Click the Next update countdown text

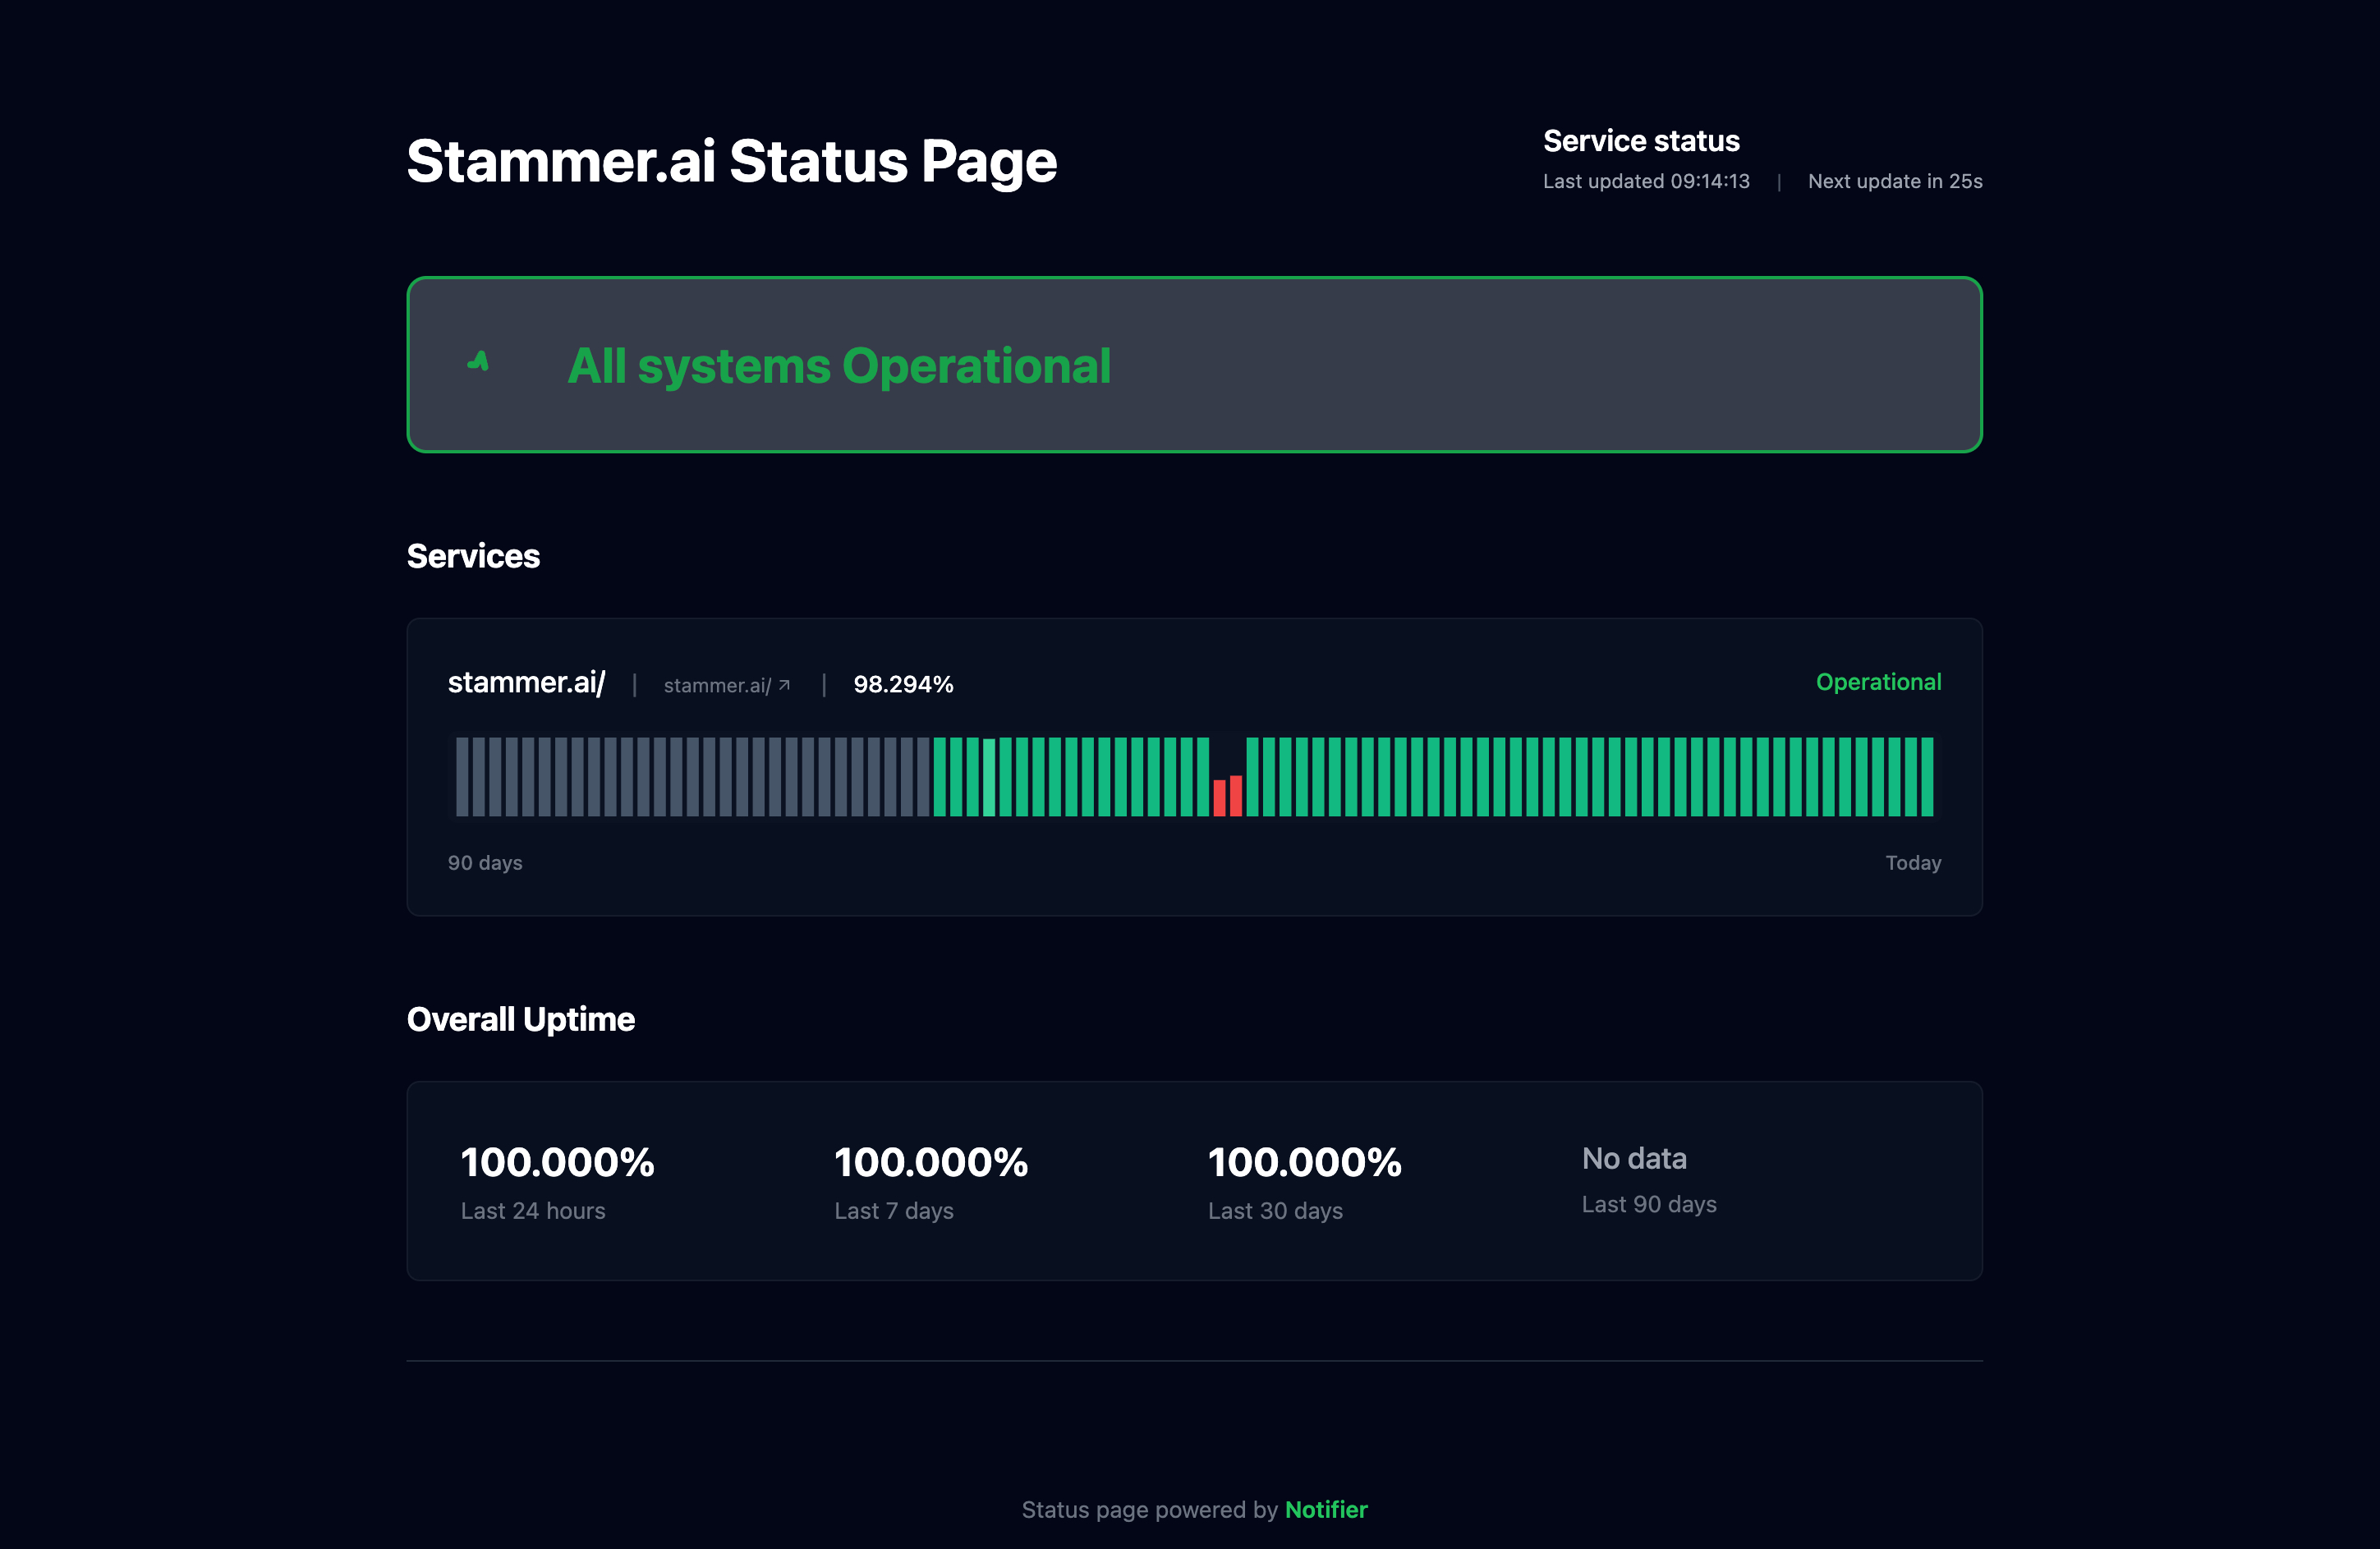click(x=1894, y=182)
